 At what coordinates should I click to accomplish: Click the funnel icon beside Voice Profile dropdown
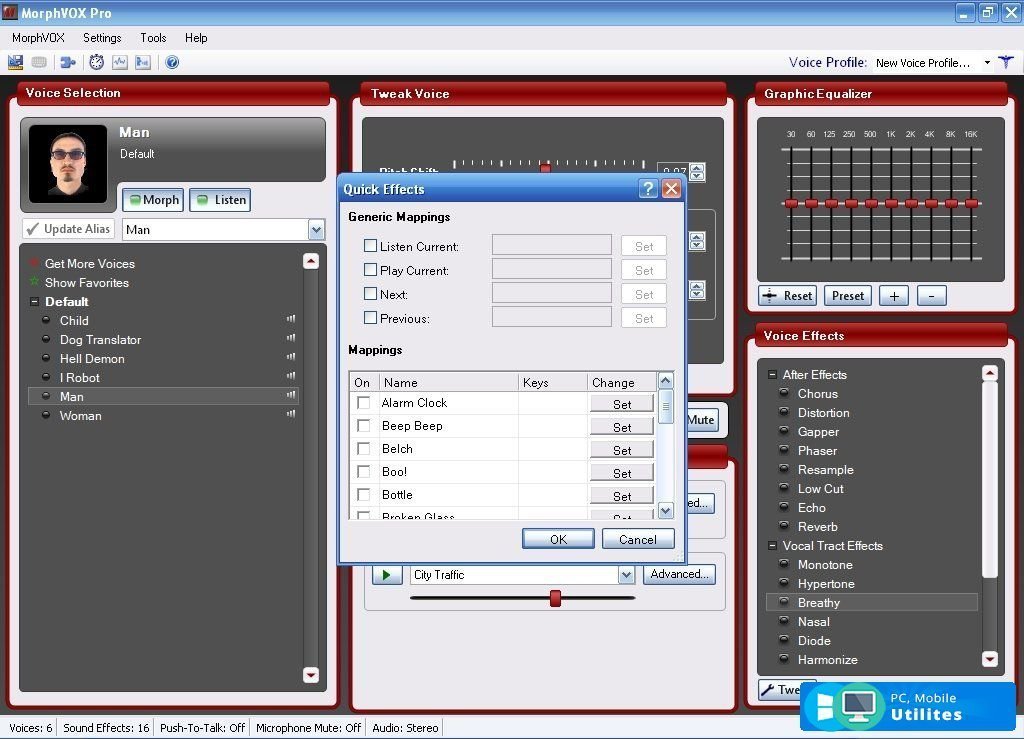click(x=1006, y=62)
